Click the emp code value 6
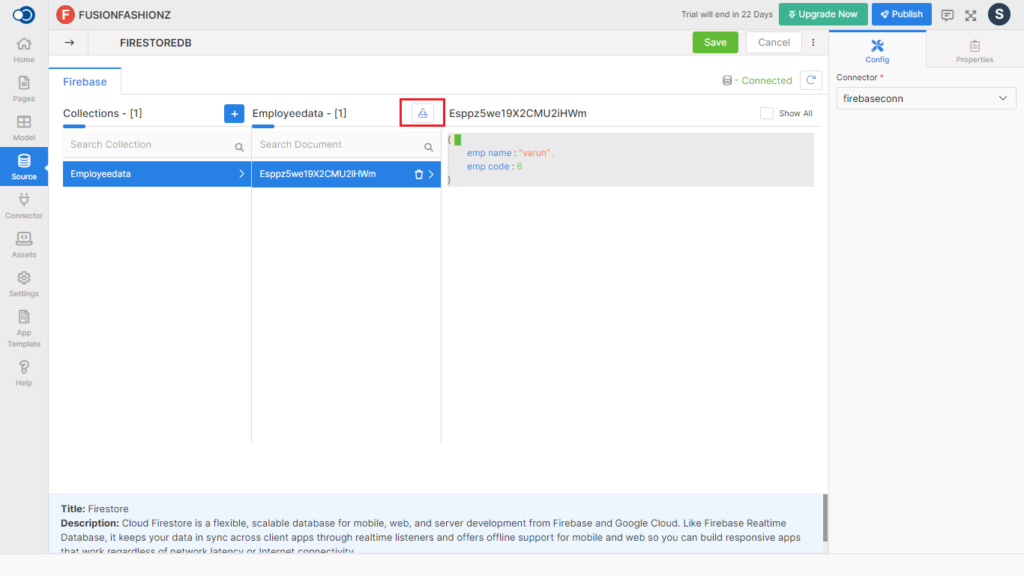 [x=519, y=167]
